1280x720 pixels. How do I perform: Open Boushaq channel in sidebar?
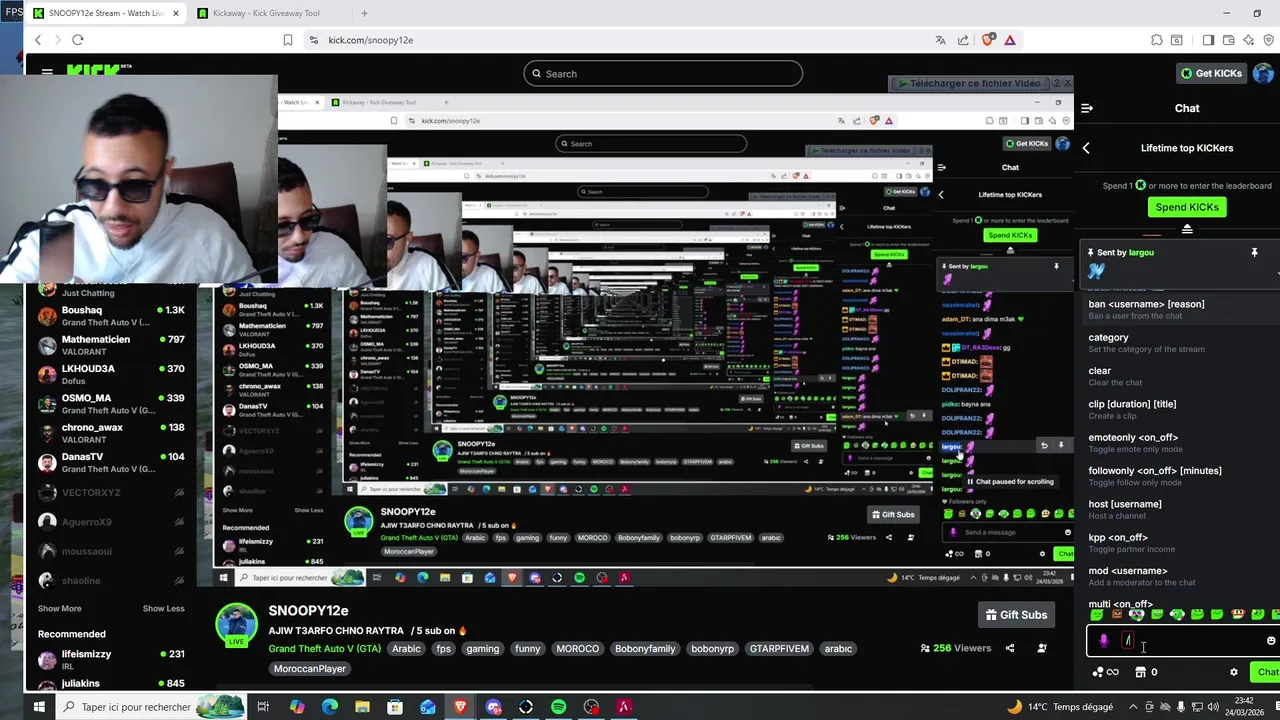click(110, 316)
